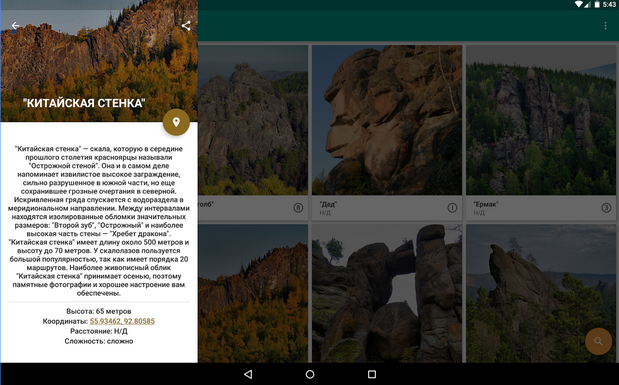Screen dimensions: 619x385
Task: Click the circled info icon on Дед card
Action: click(x=452, y=208)
